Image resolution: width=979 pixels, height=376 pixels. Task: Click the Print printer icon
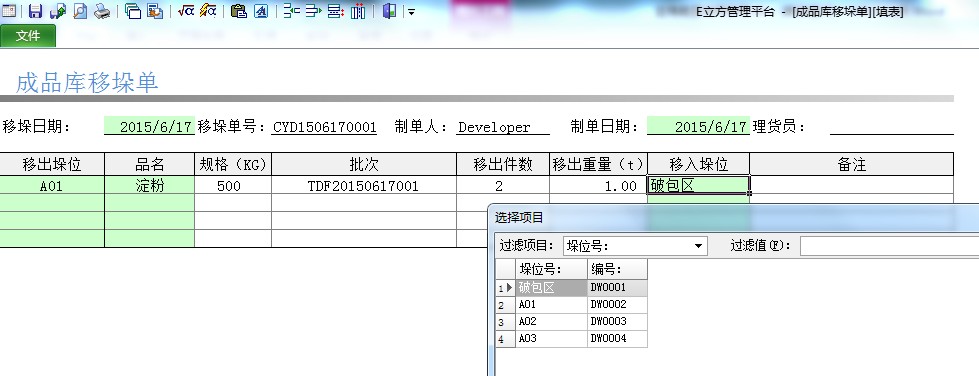[x=102, y=11]
